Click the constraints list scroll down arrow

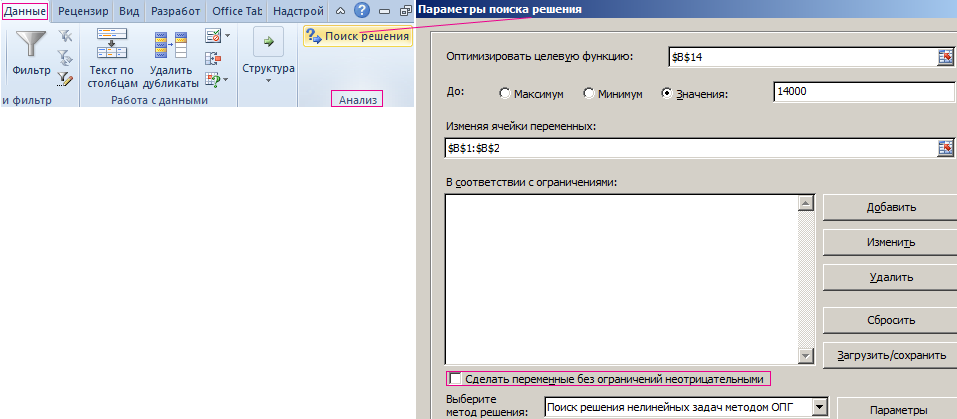pos(806,356)
